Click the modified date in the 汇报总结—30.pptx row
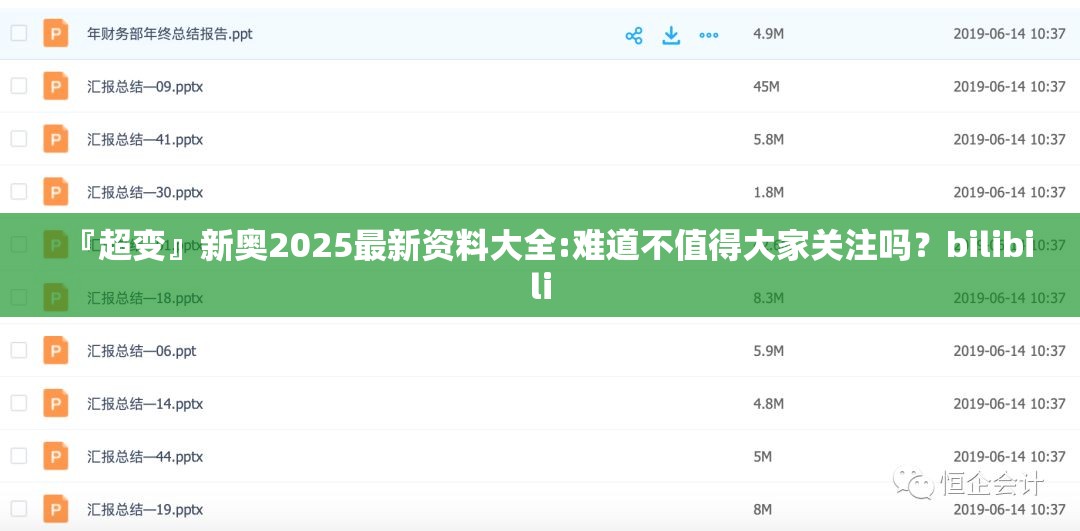The height and width of the screenshot is (531, 1080). (1009, 192)
